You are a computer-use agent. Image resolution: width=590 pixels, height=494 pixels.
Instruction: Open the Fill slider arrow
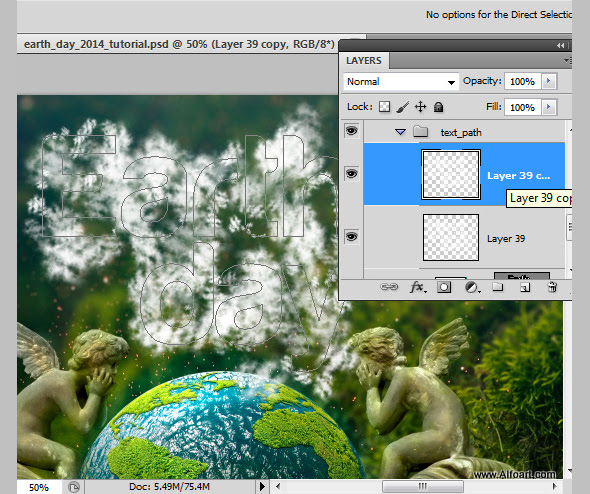tap(549, 107)
